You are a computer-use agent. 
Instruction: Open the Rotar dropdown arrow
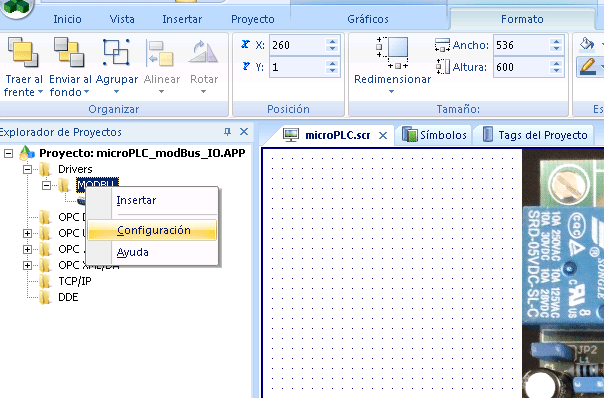click(203, 92)
